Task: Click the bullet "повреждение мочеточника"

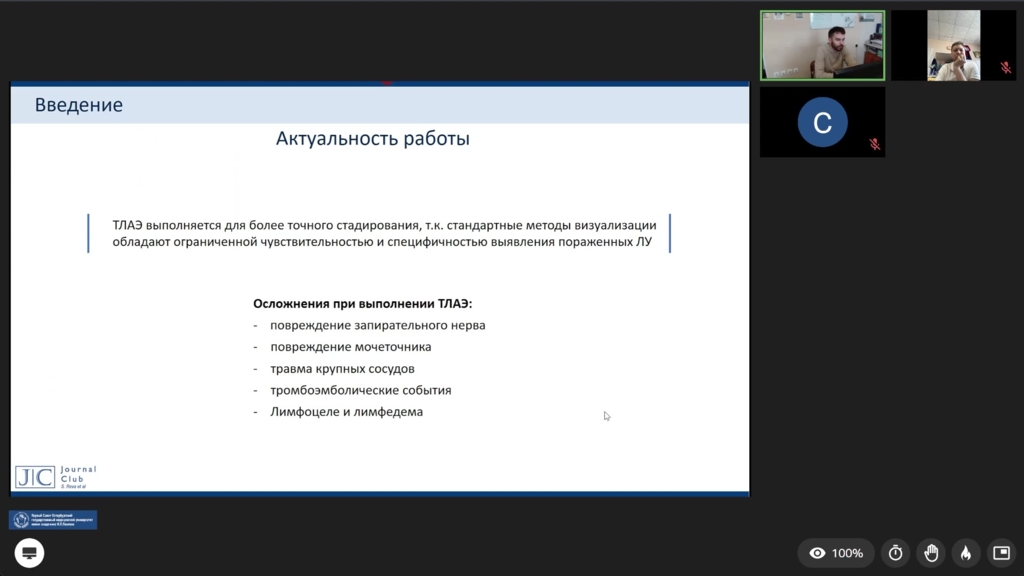Action: pyautogui.click(x=350, y=347)
